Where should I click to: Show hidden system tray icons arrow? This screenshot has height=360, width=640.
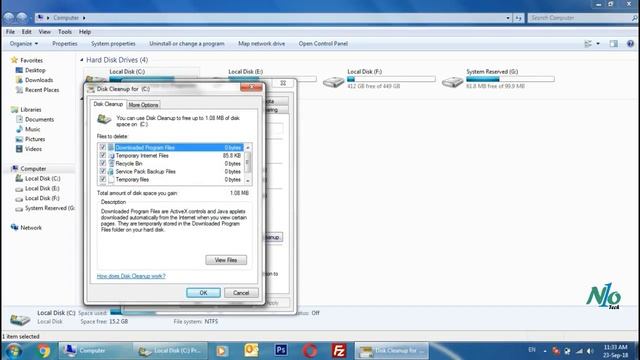click(544, 351)
